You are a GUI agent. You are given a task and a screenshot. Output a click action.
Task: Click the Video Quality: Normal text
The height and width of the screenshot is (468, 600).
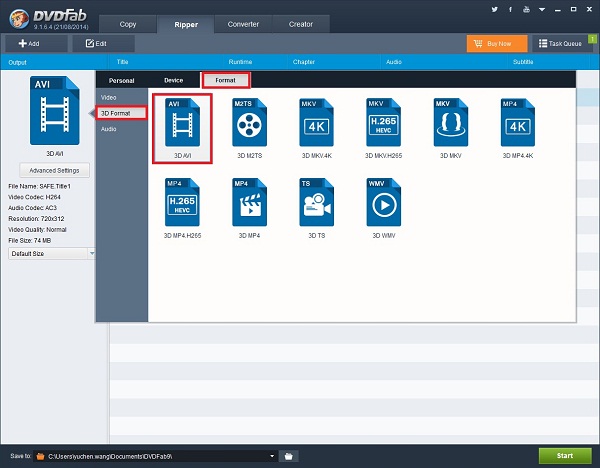pos(38,230)
